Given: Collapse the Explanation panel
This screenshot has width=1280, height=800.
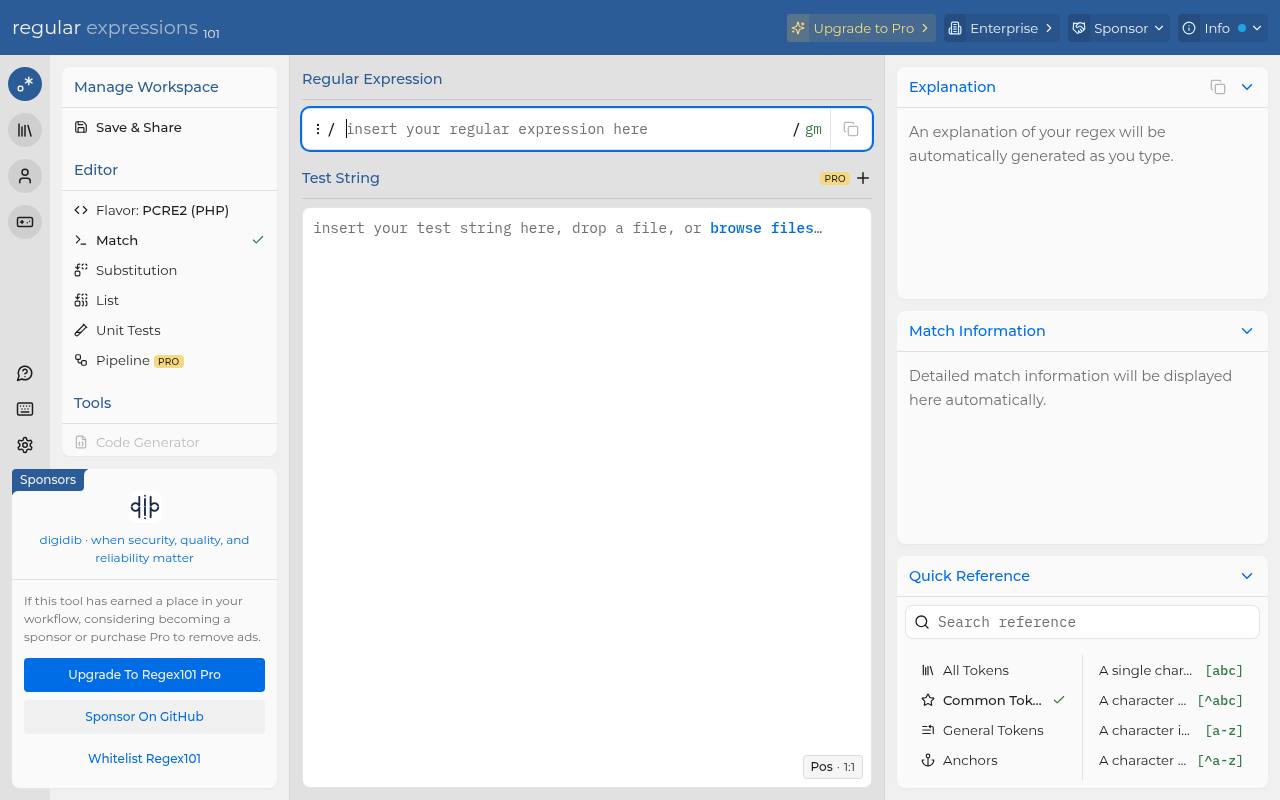Looking at the screenshot, I should [1247, 87].
